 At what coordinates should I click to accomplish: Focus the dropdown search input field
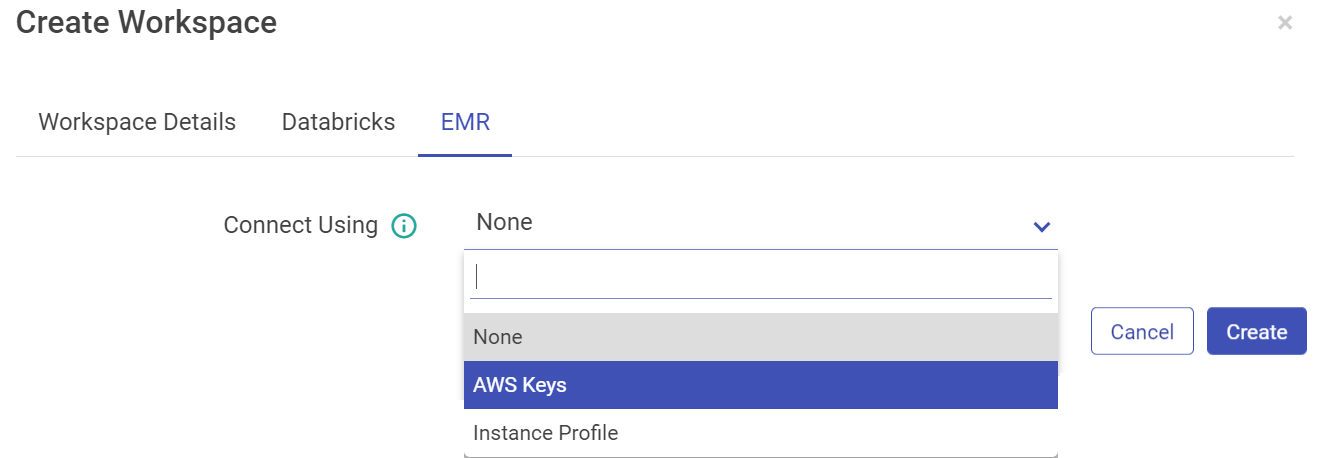click(761, 277)
